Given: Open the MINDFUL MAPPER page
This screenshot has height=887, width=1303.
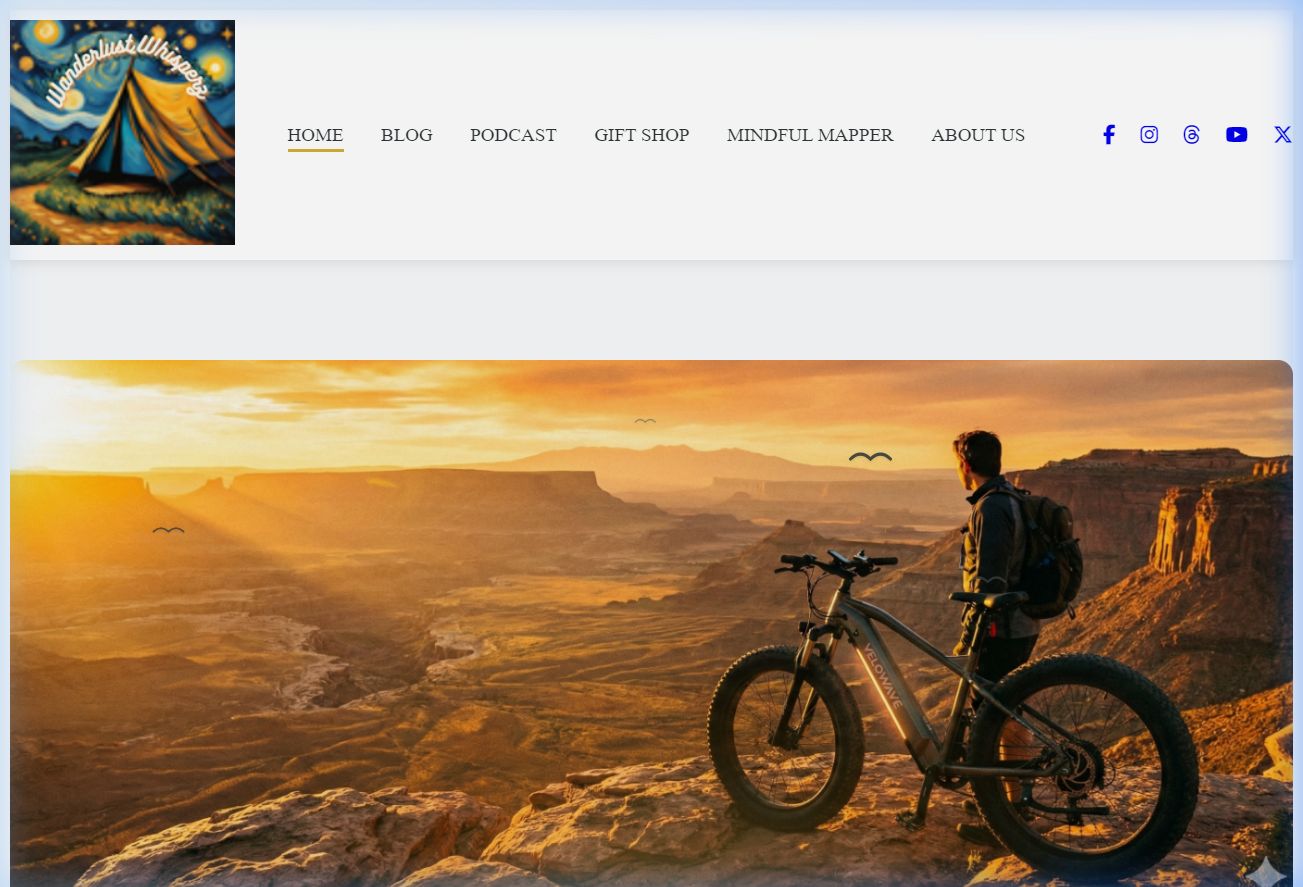Looking at the screenshot, I should point(810,135).
